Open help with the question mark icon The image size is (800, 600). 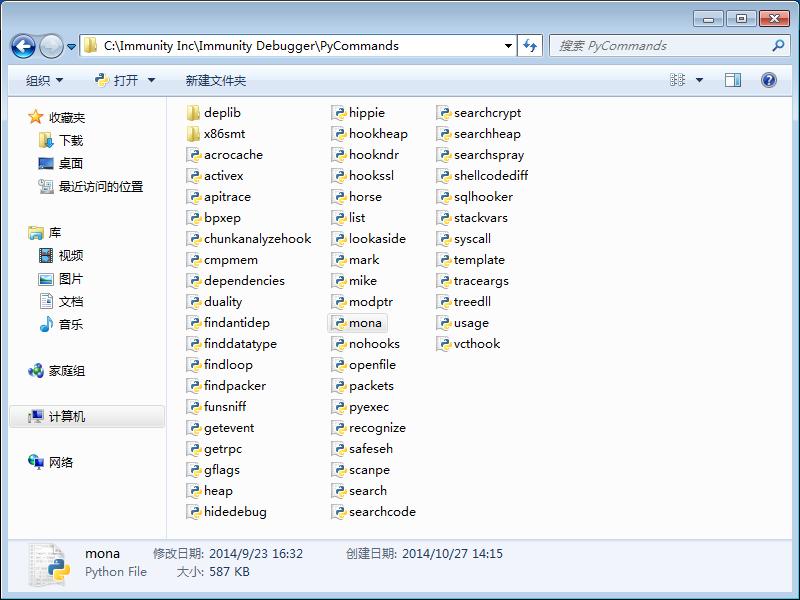(x=768, y=80)
